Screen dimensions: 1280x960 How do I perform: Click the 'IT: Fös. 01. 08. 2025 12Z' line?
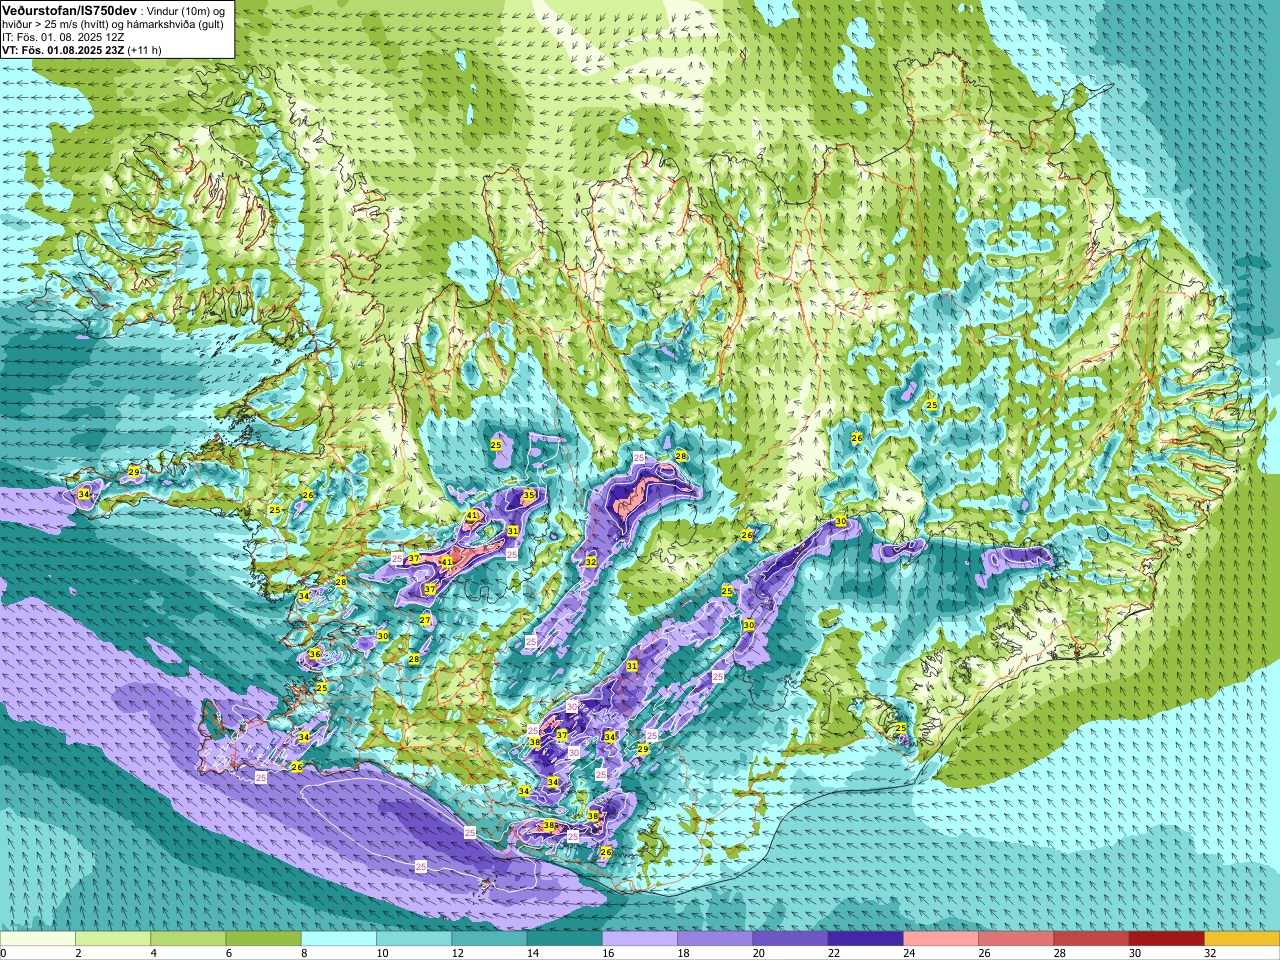point(63,37)
